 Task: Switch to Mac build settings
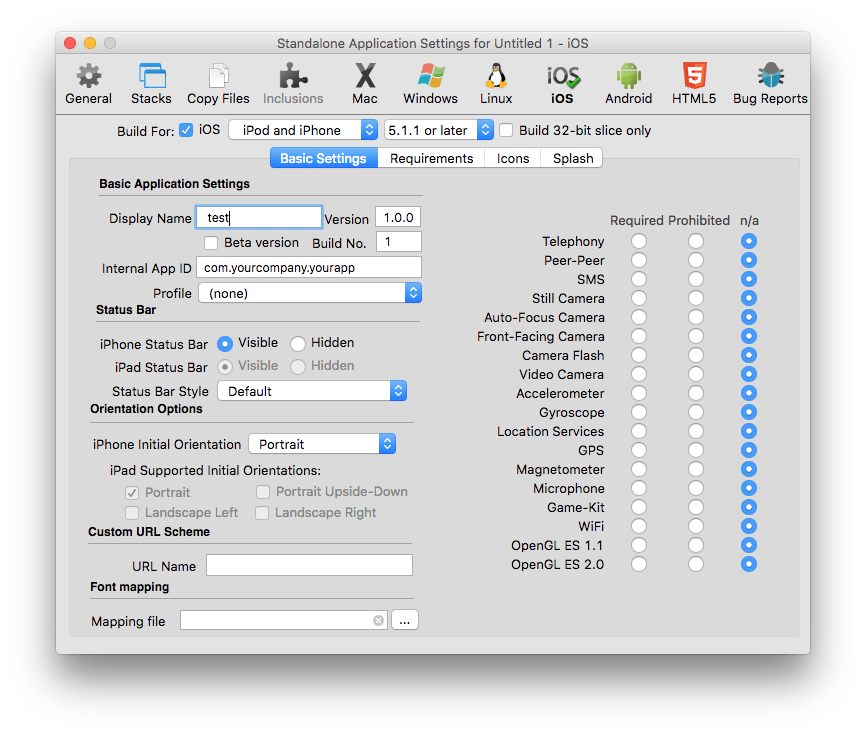tap(365, 83)
